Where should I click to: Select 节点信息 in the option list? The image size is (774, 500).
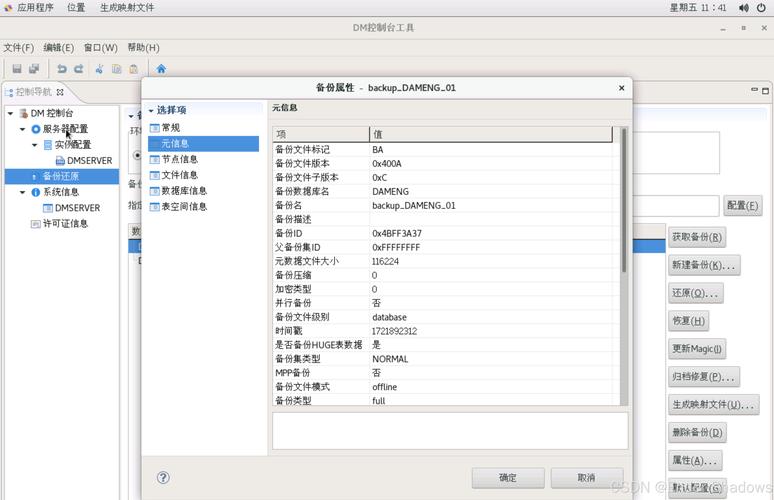pos(174,159)
